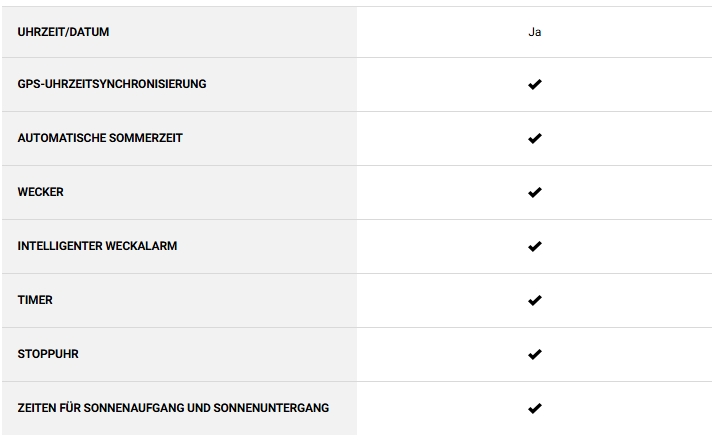The width and height of the screenshot is (714, 440).
Task: Click the word WECKALARM
Action: [144, 246]
